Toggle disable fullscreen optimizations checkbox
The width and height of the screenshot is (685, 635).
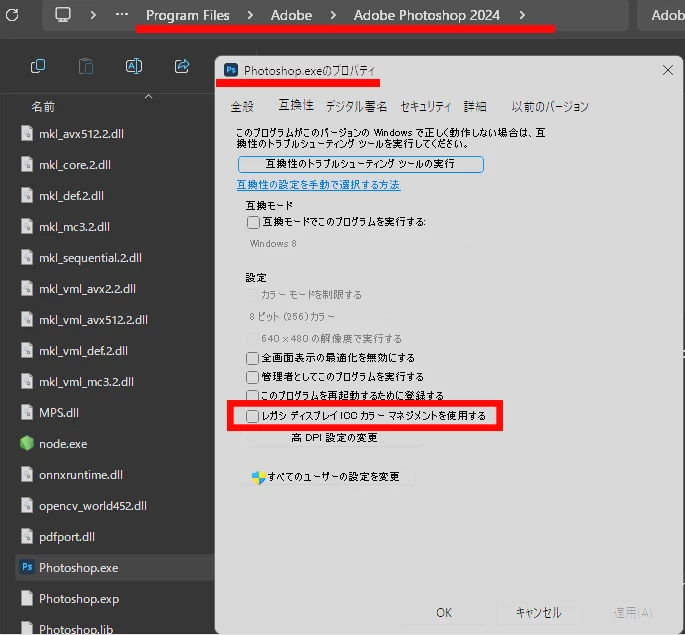click(x=252, y=359)
